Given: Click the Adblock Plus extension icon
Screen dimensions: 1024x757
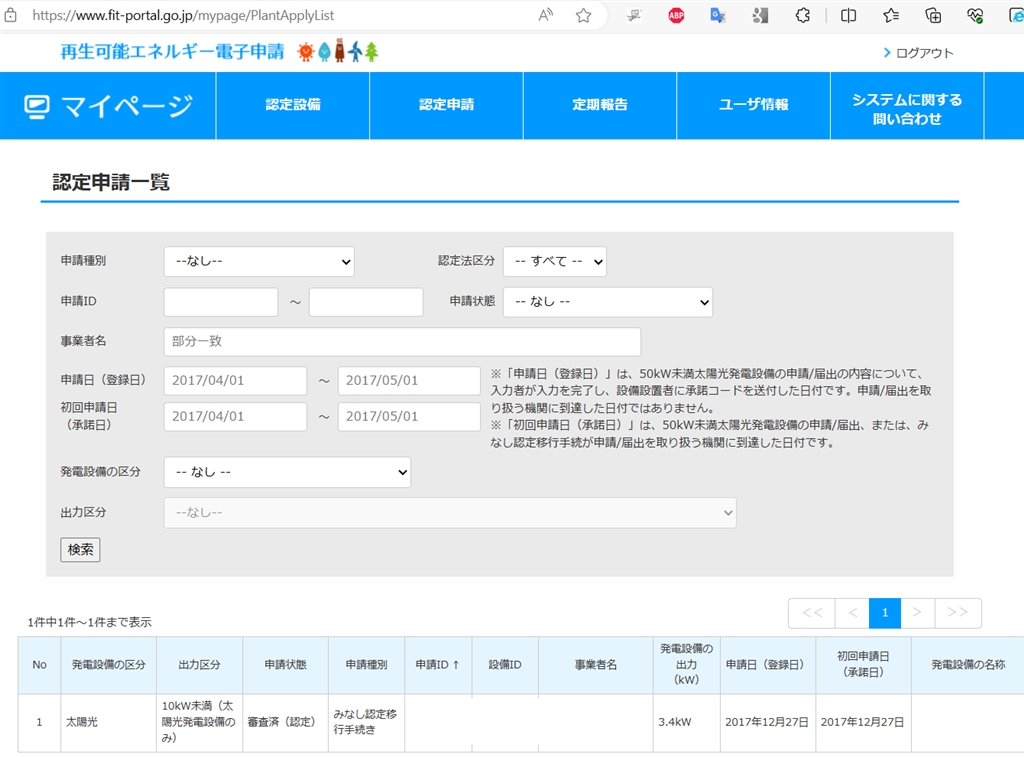Looking at the screenshot, I should [677, 15].
